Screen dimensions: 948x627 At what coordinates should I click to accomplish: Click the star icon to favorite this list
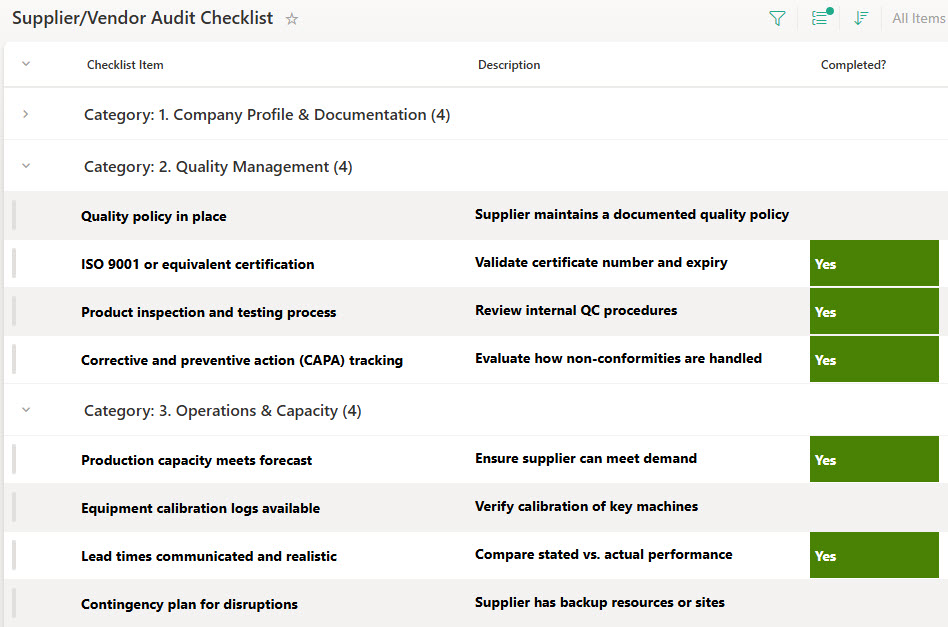click(x=292, y=19)
